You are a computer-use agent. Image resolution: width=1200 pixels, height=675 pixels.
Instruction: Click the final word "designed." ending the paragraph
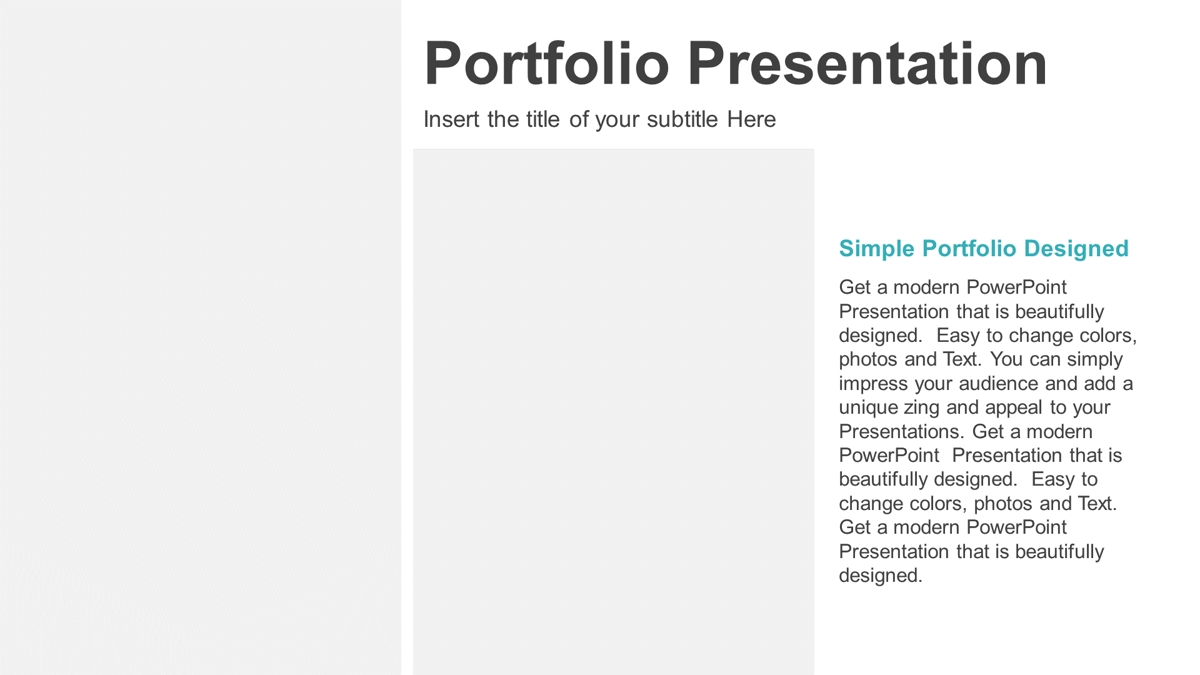point(880,575)
